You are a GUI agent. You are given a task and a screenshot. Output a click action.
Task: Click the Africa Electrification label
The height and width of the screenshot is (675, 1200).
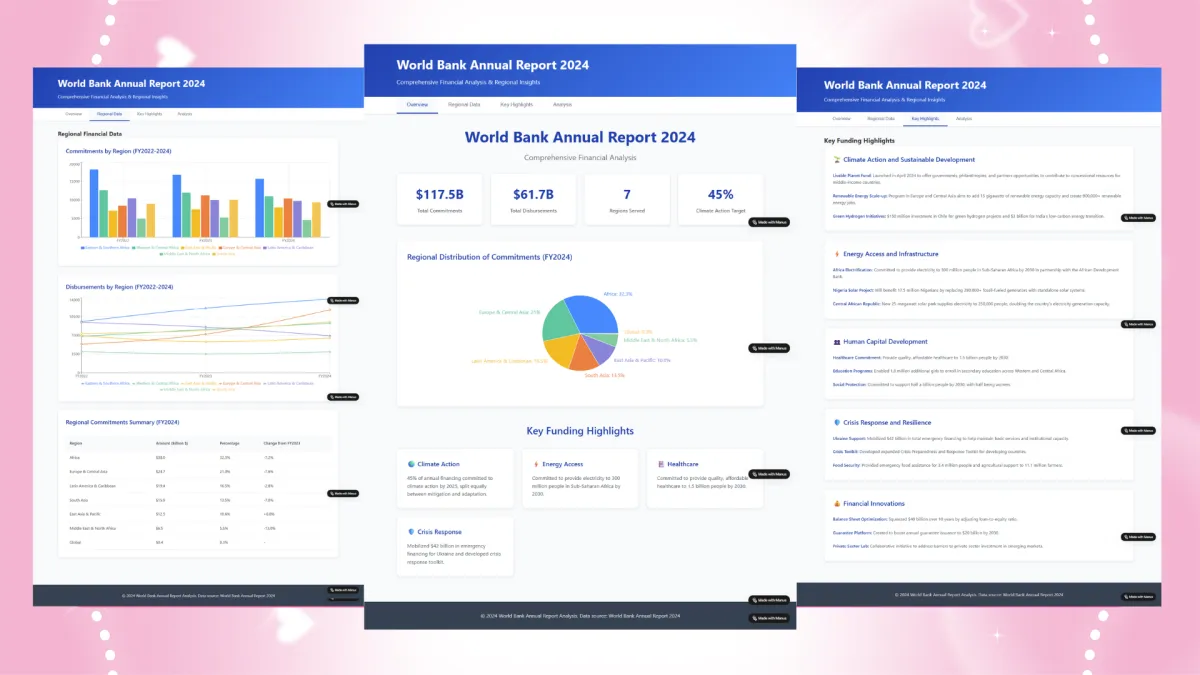pyautogui.click(x=851, y=269)
